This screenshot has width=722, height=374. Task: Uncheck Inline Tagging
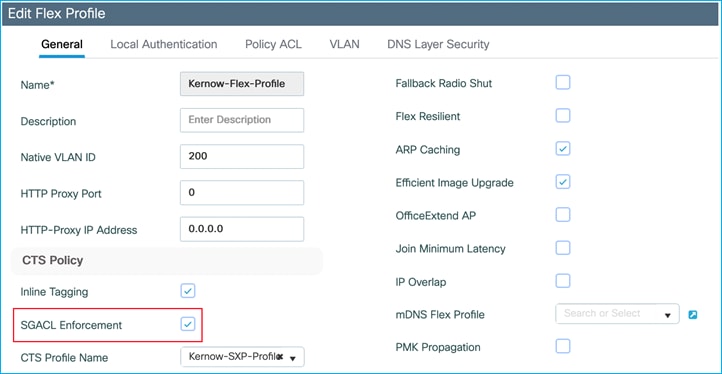point(188,291)
